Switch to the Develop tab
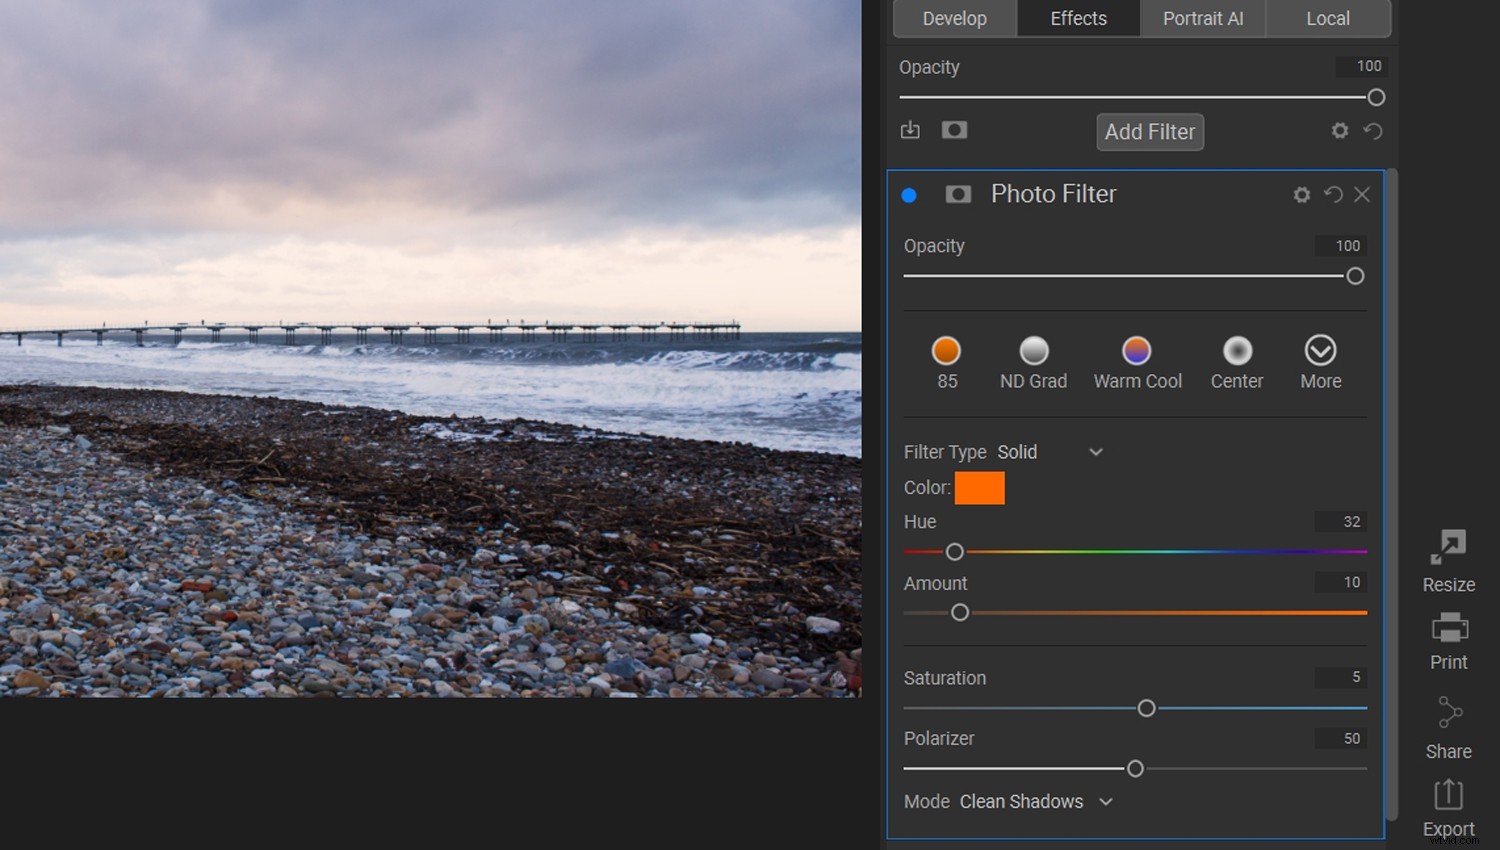The image size is (1500, 850). [x=954, y=18]
